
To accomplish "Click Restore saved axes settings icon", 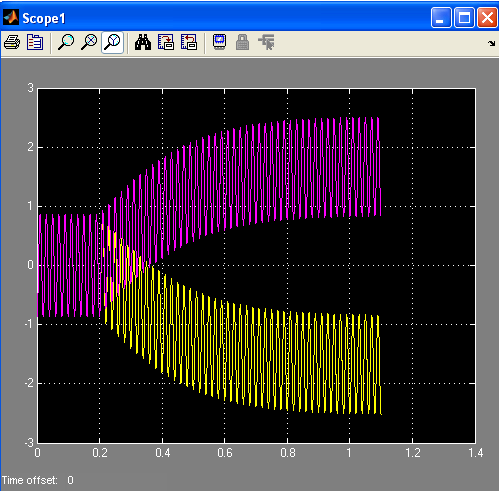I will pos(189,42).
